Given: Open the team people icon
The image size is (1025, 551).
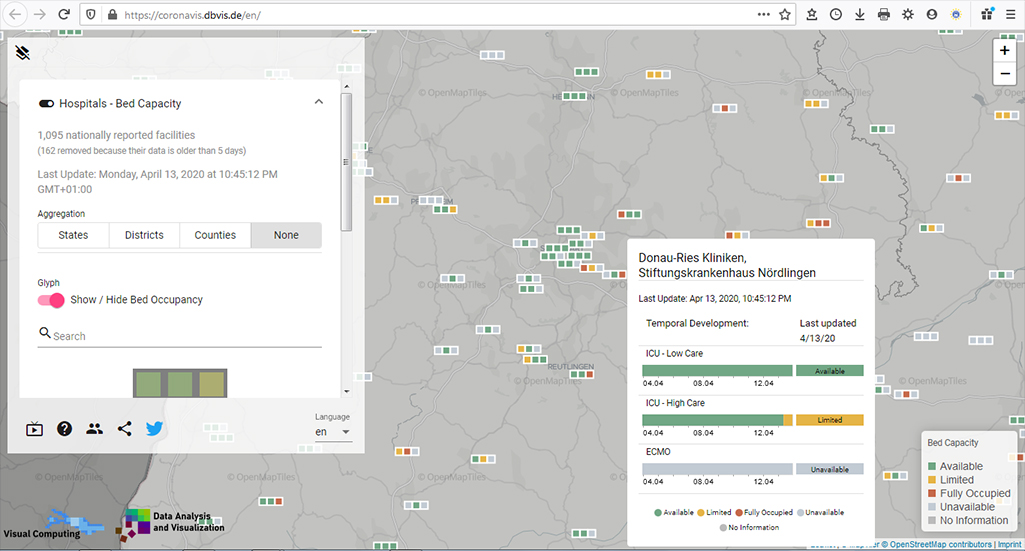Looking at the screenshot, I should [x=94, y=429].
